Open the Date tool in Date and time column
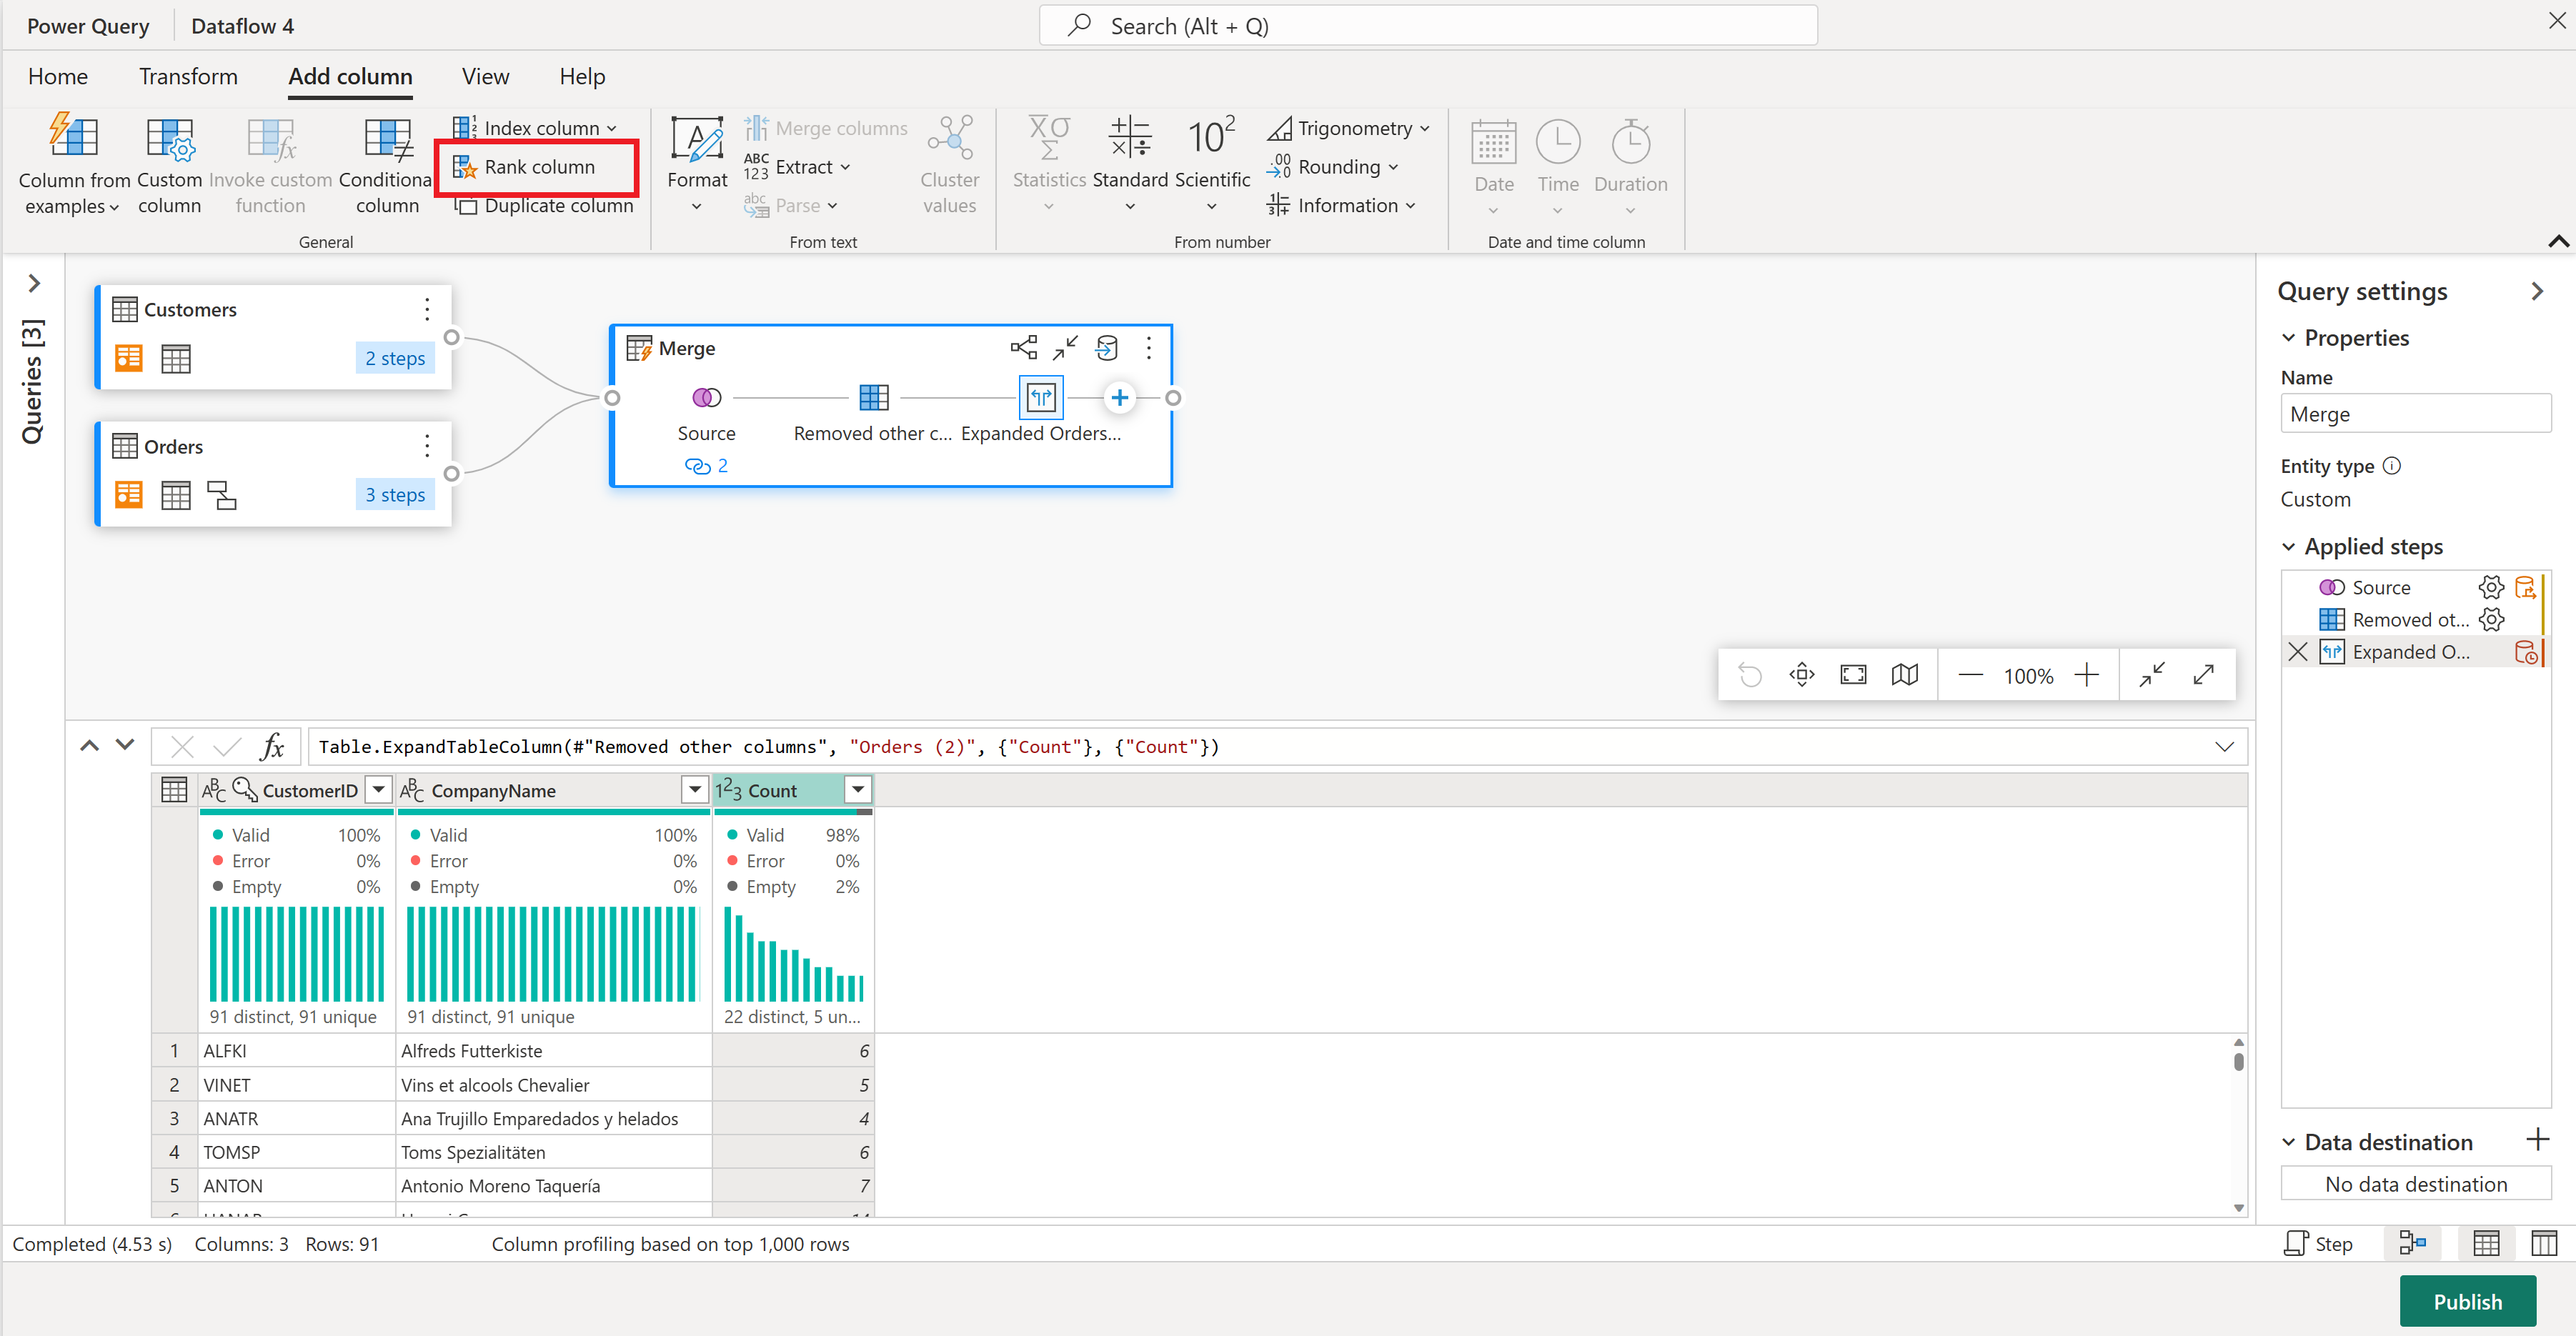This screenshot has width=2576, height=1336. 1493,165
